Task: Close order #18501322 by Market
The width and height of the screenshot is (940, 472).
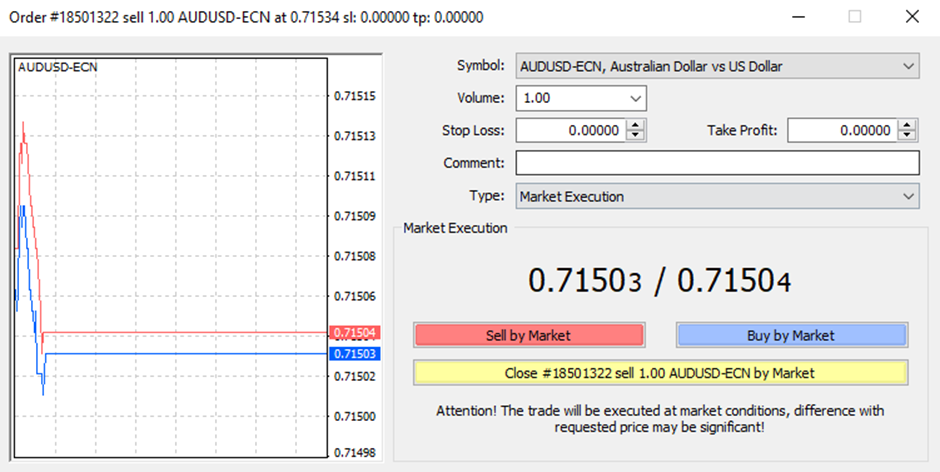Action: pyautogui.click(x=660, y=373)
